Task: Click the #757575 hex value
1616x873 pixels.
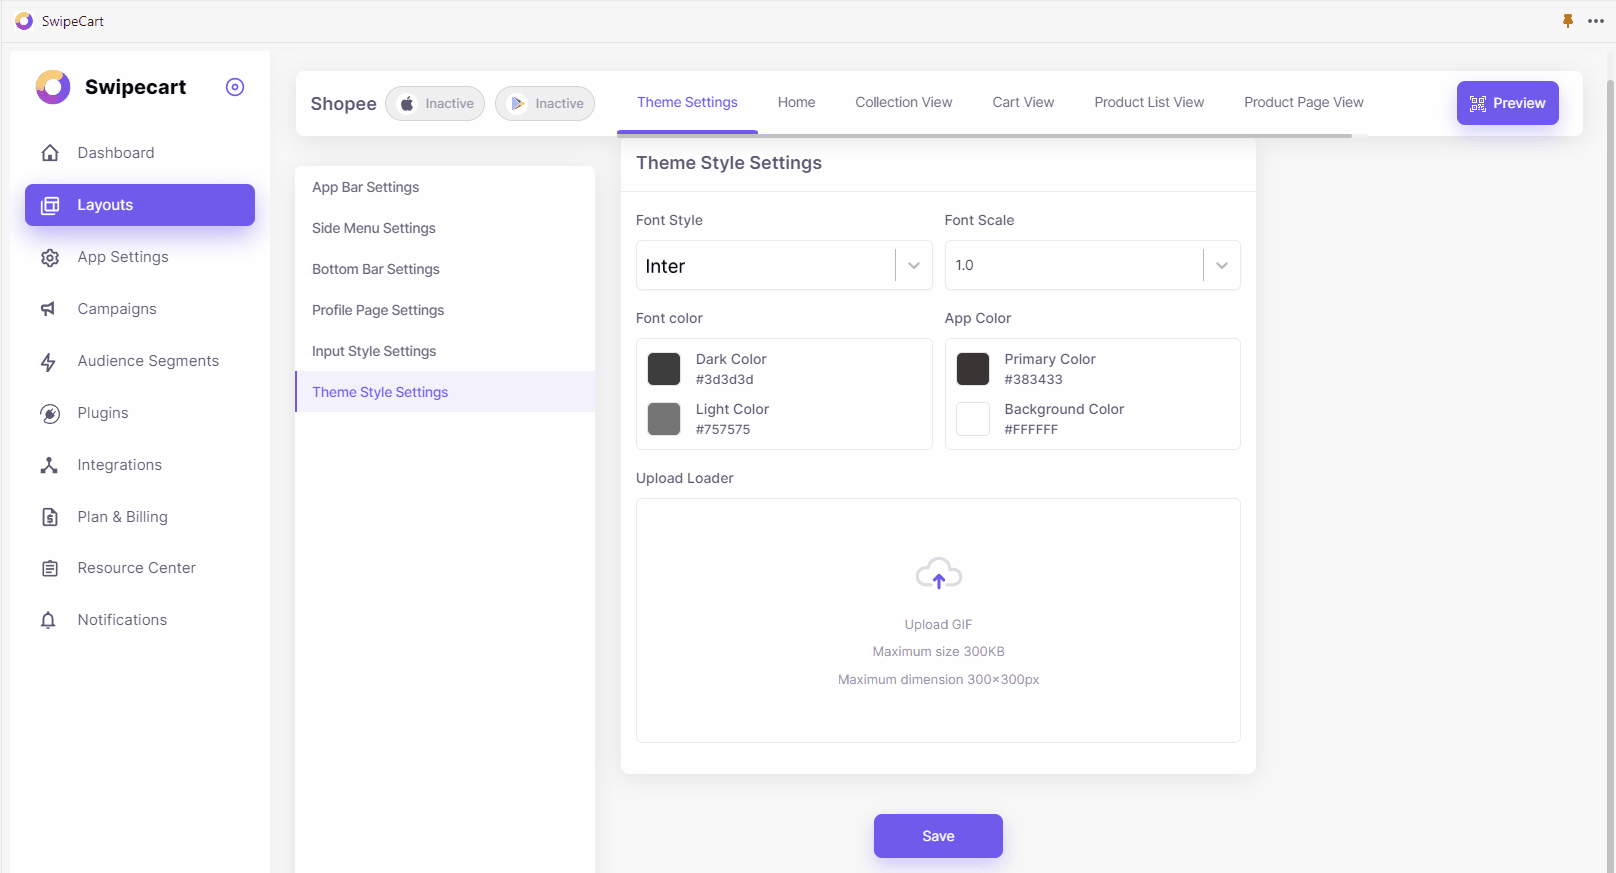Action: tap(723, 429)
